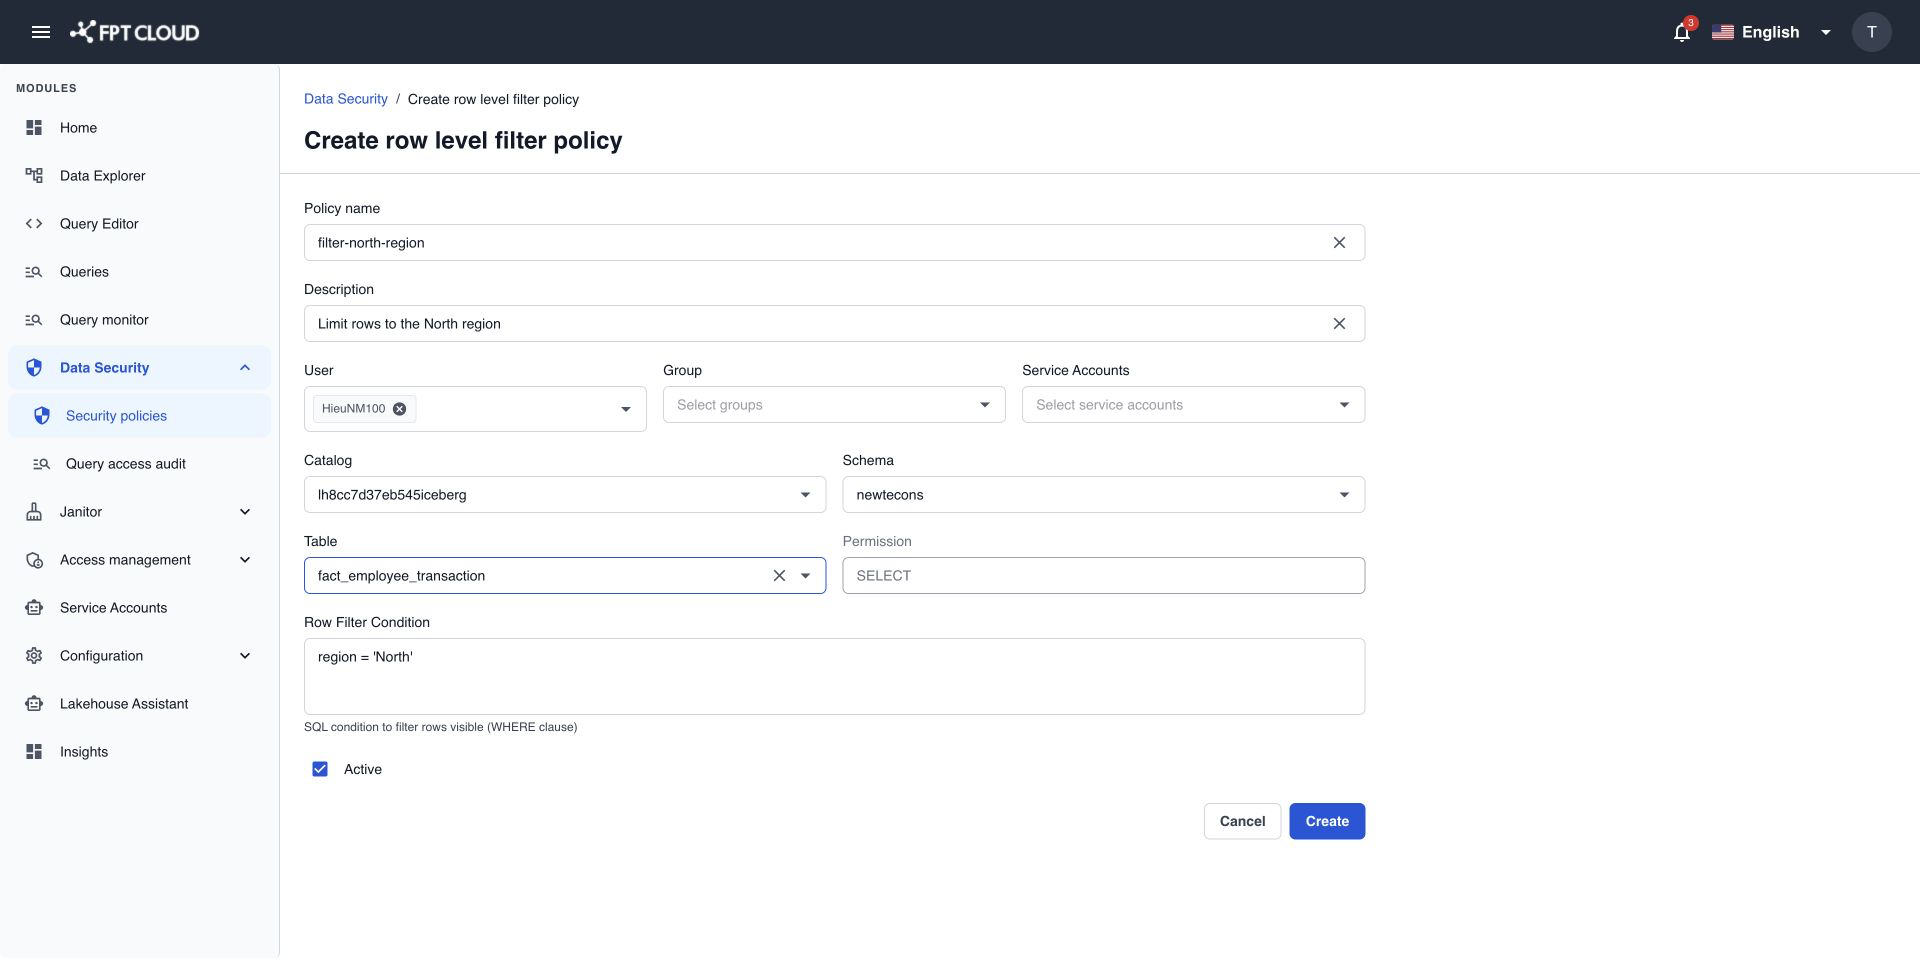Clear the Description field
Image resolution: width=1920 pixels, height=958 pixels.
[1339, 324]
